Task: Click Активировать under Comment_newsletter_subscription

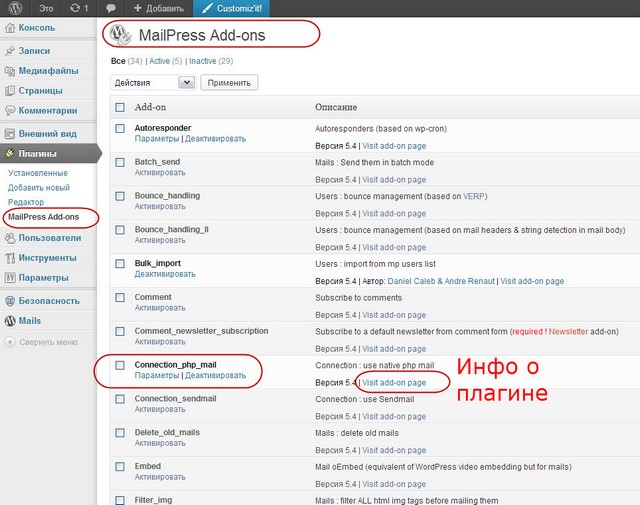Action: point(160,342)
